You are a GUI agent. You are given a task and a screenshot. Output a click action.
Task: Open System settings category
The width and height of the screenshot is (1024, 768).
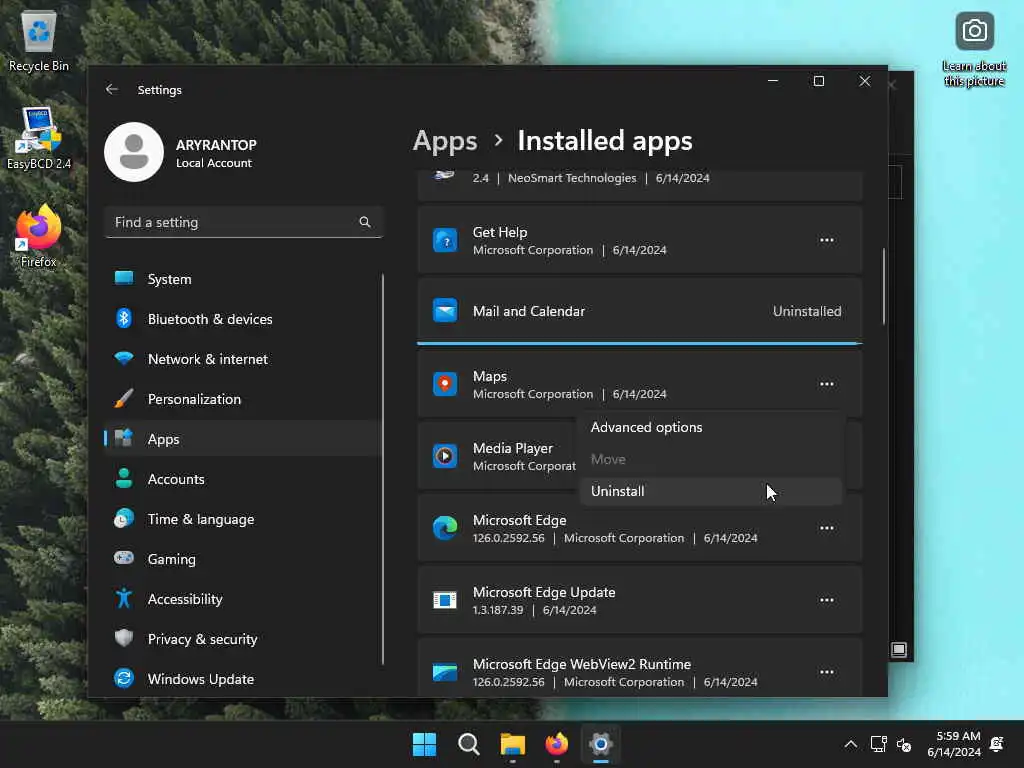point(242,279)
